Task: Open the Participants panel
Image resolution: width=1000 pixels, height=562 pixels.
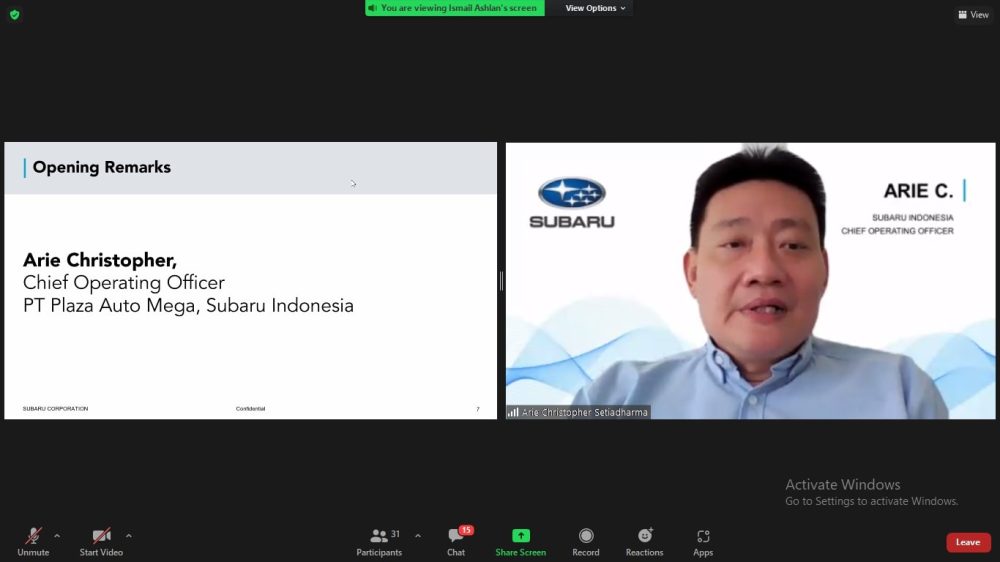Action: coord(379,536)
